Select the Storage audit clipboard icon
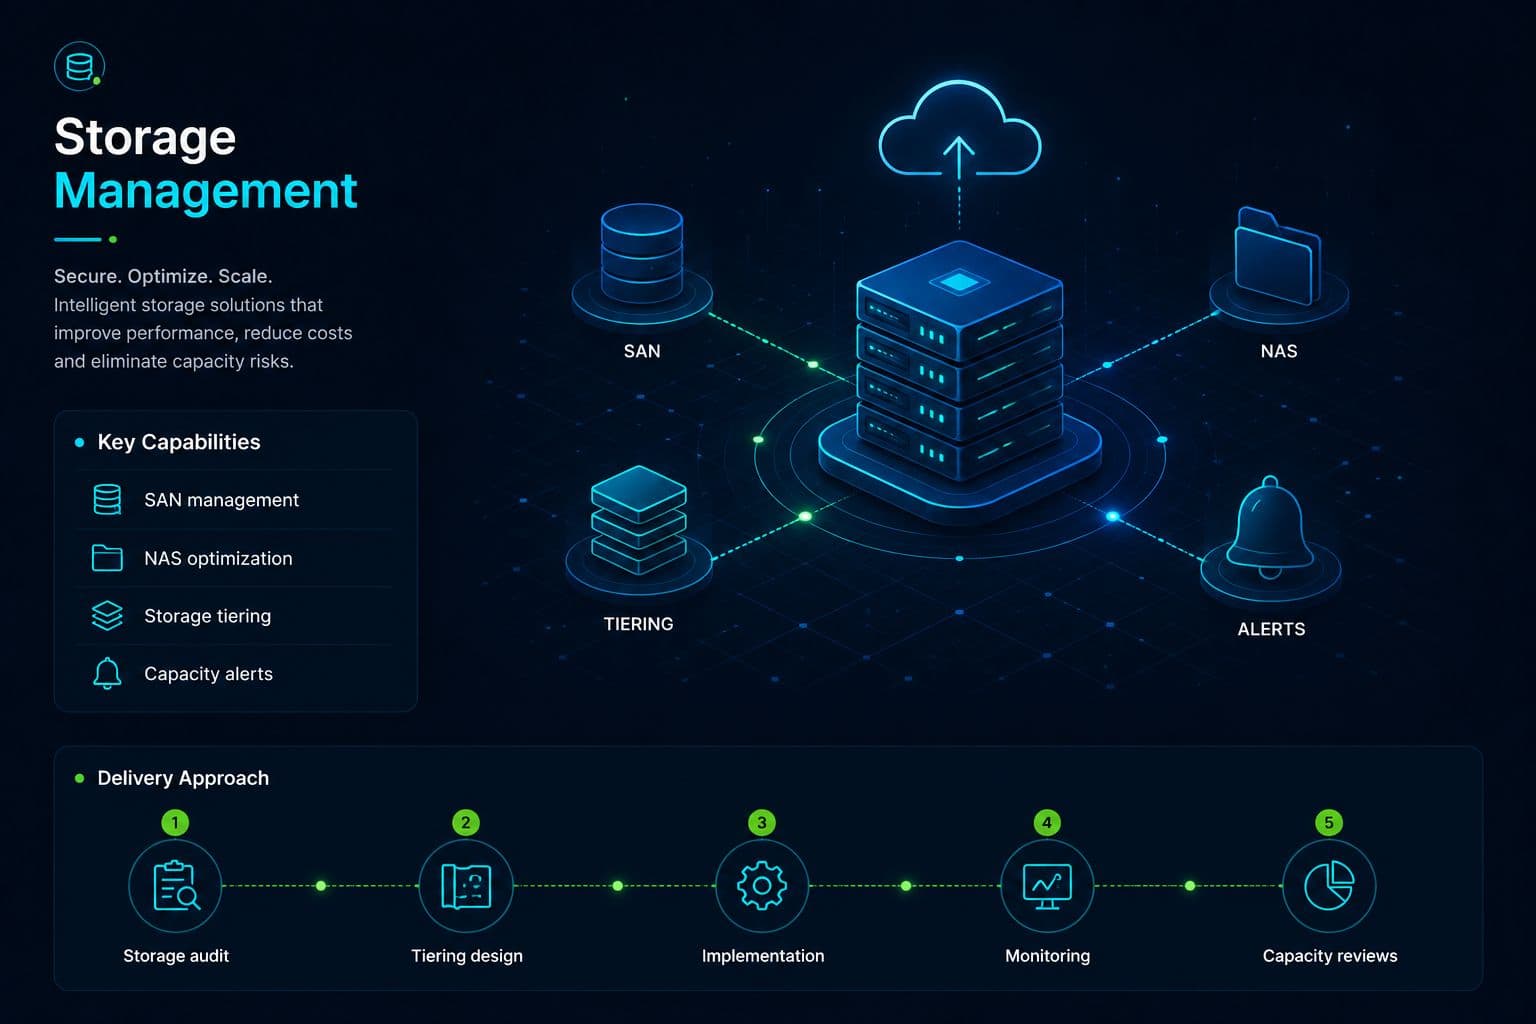1536x1024 pixels. point(176,886)
